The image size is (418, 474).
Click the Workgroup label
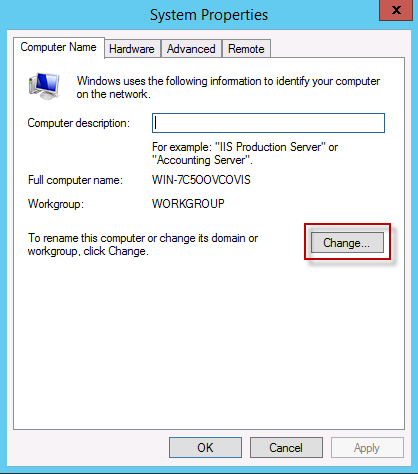[56, 204]
